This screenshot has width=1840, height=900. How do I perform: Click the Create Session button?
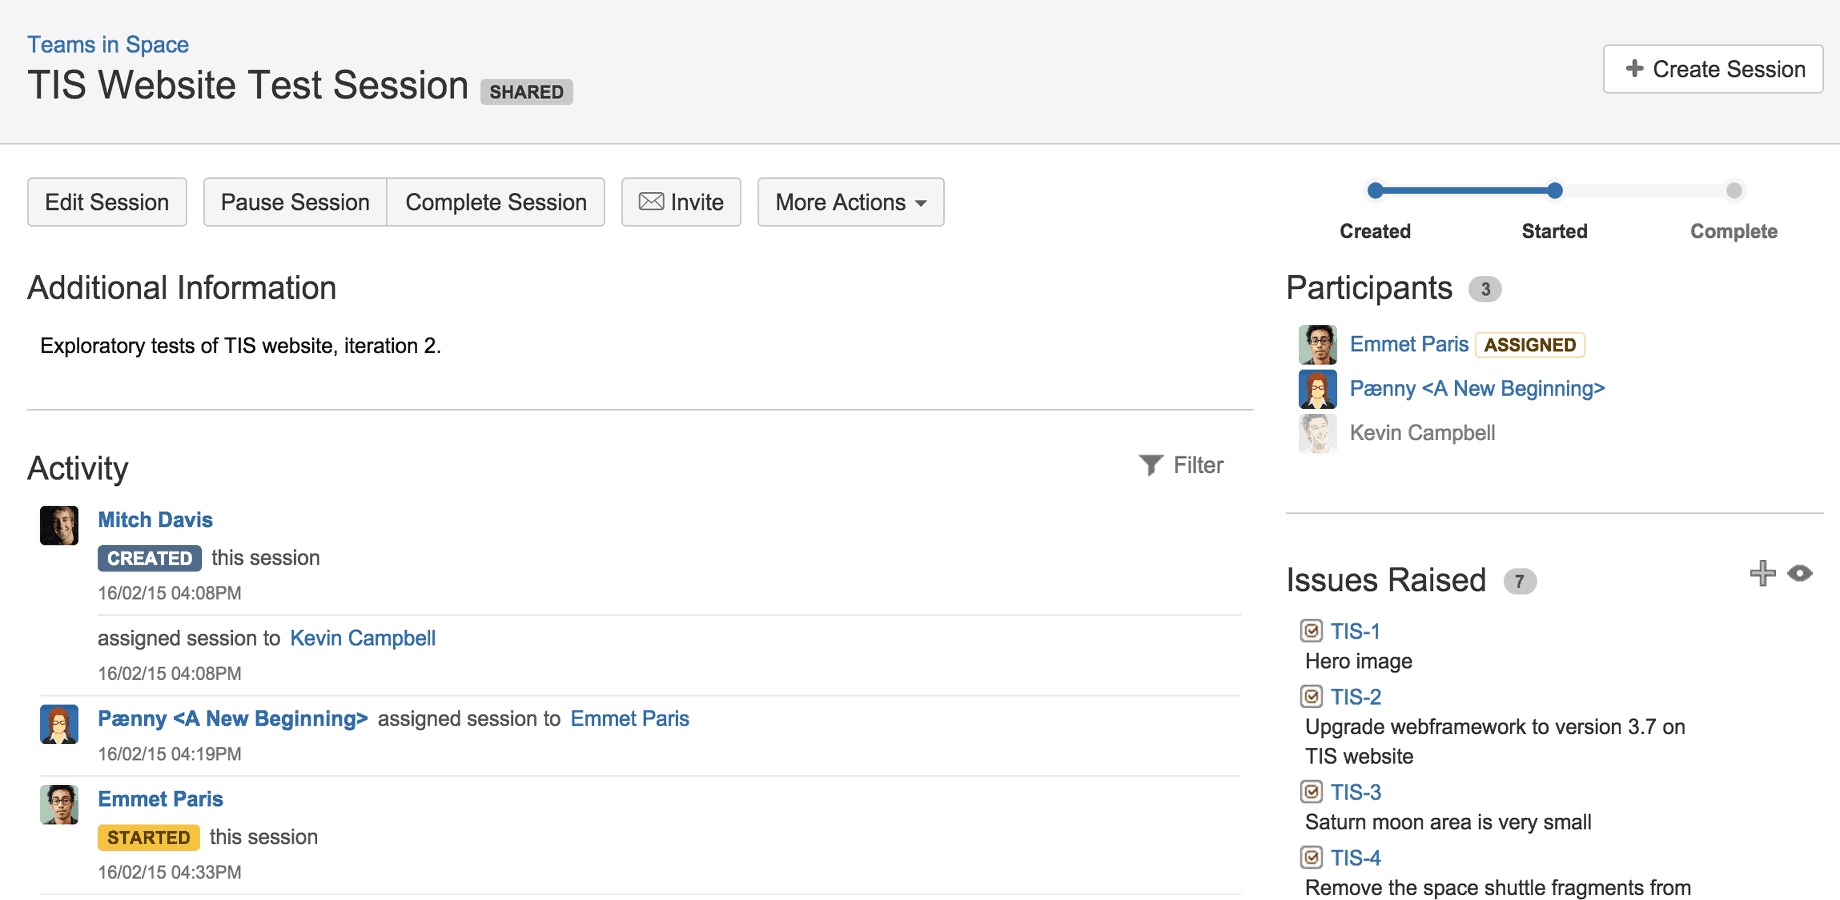(1712, 69)
